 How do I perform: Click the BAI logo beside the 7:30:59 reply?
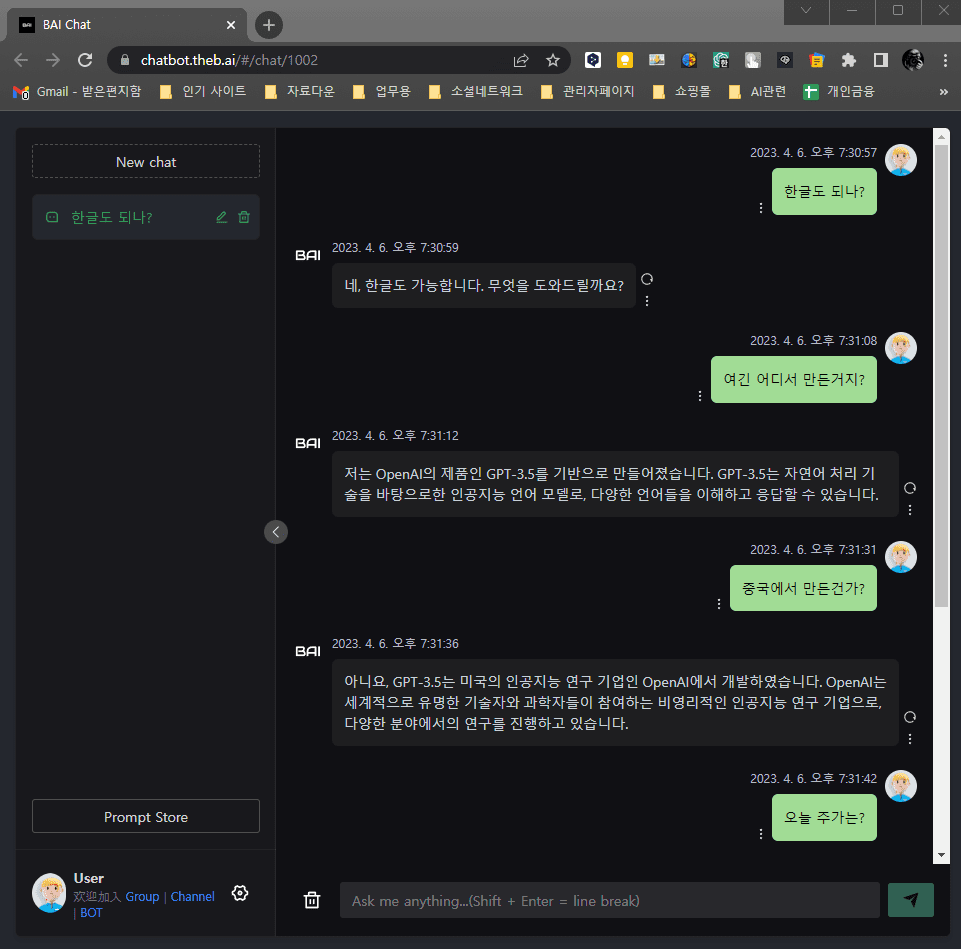coord(308,255)
